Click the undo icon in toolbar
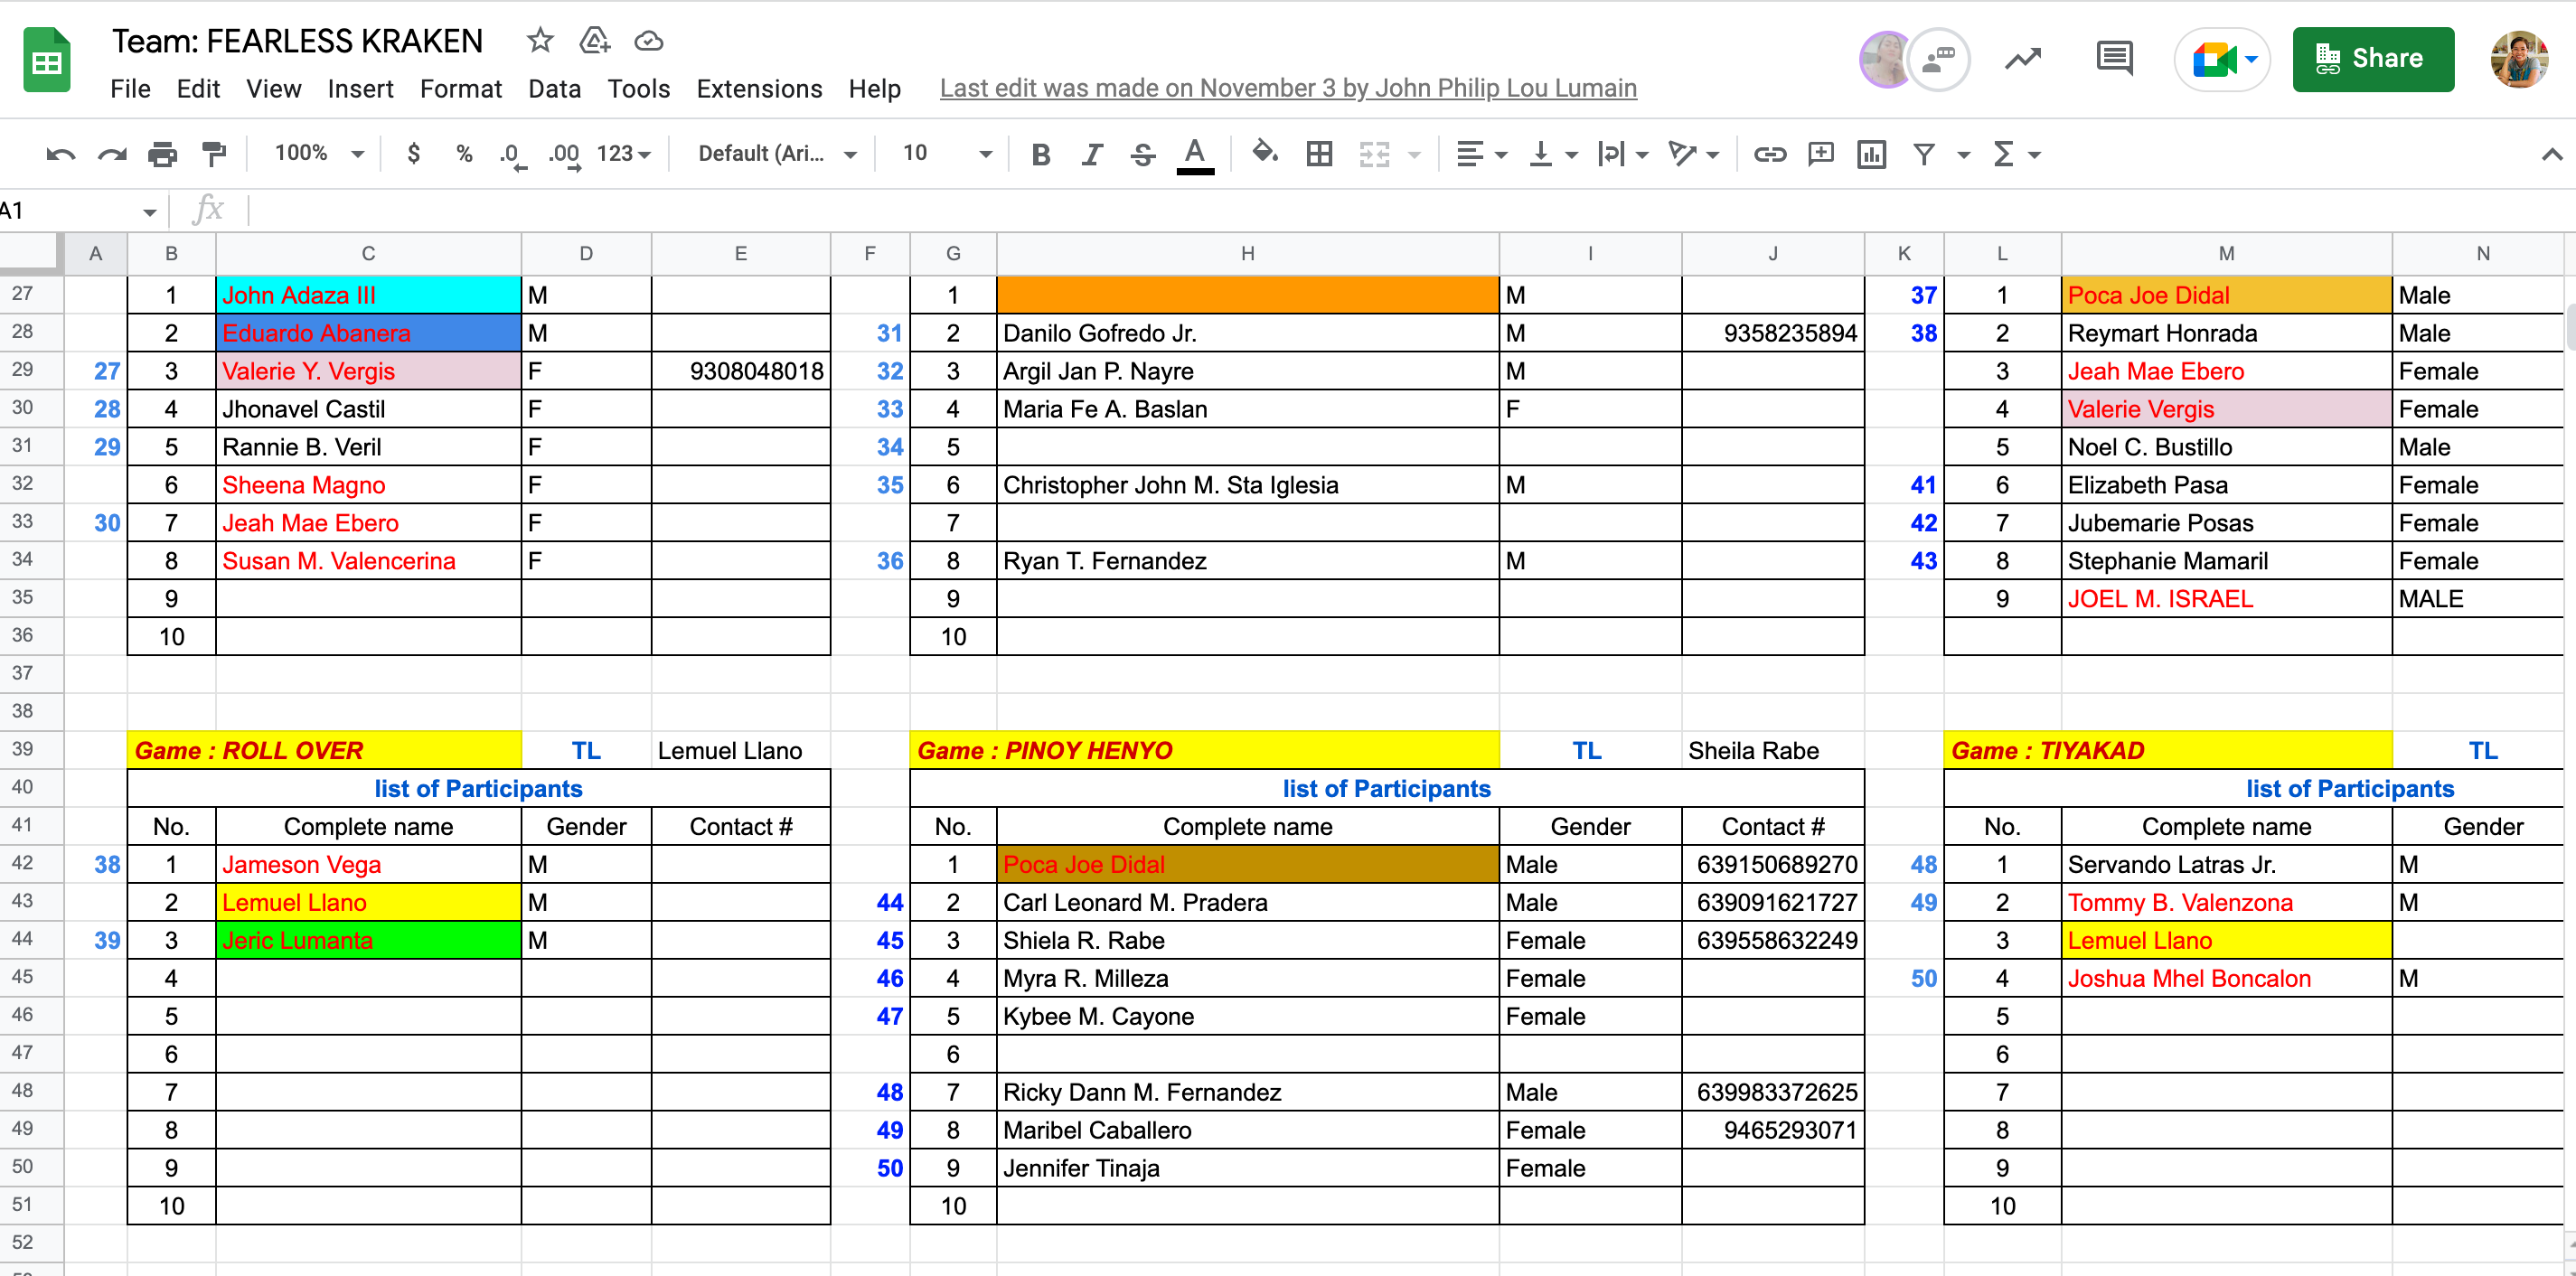Image resolution: width=2576 pixels, height=1276 pixels. tap(60, 154)
